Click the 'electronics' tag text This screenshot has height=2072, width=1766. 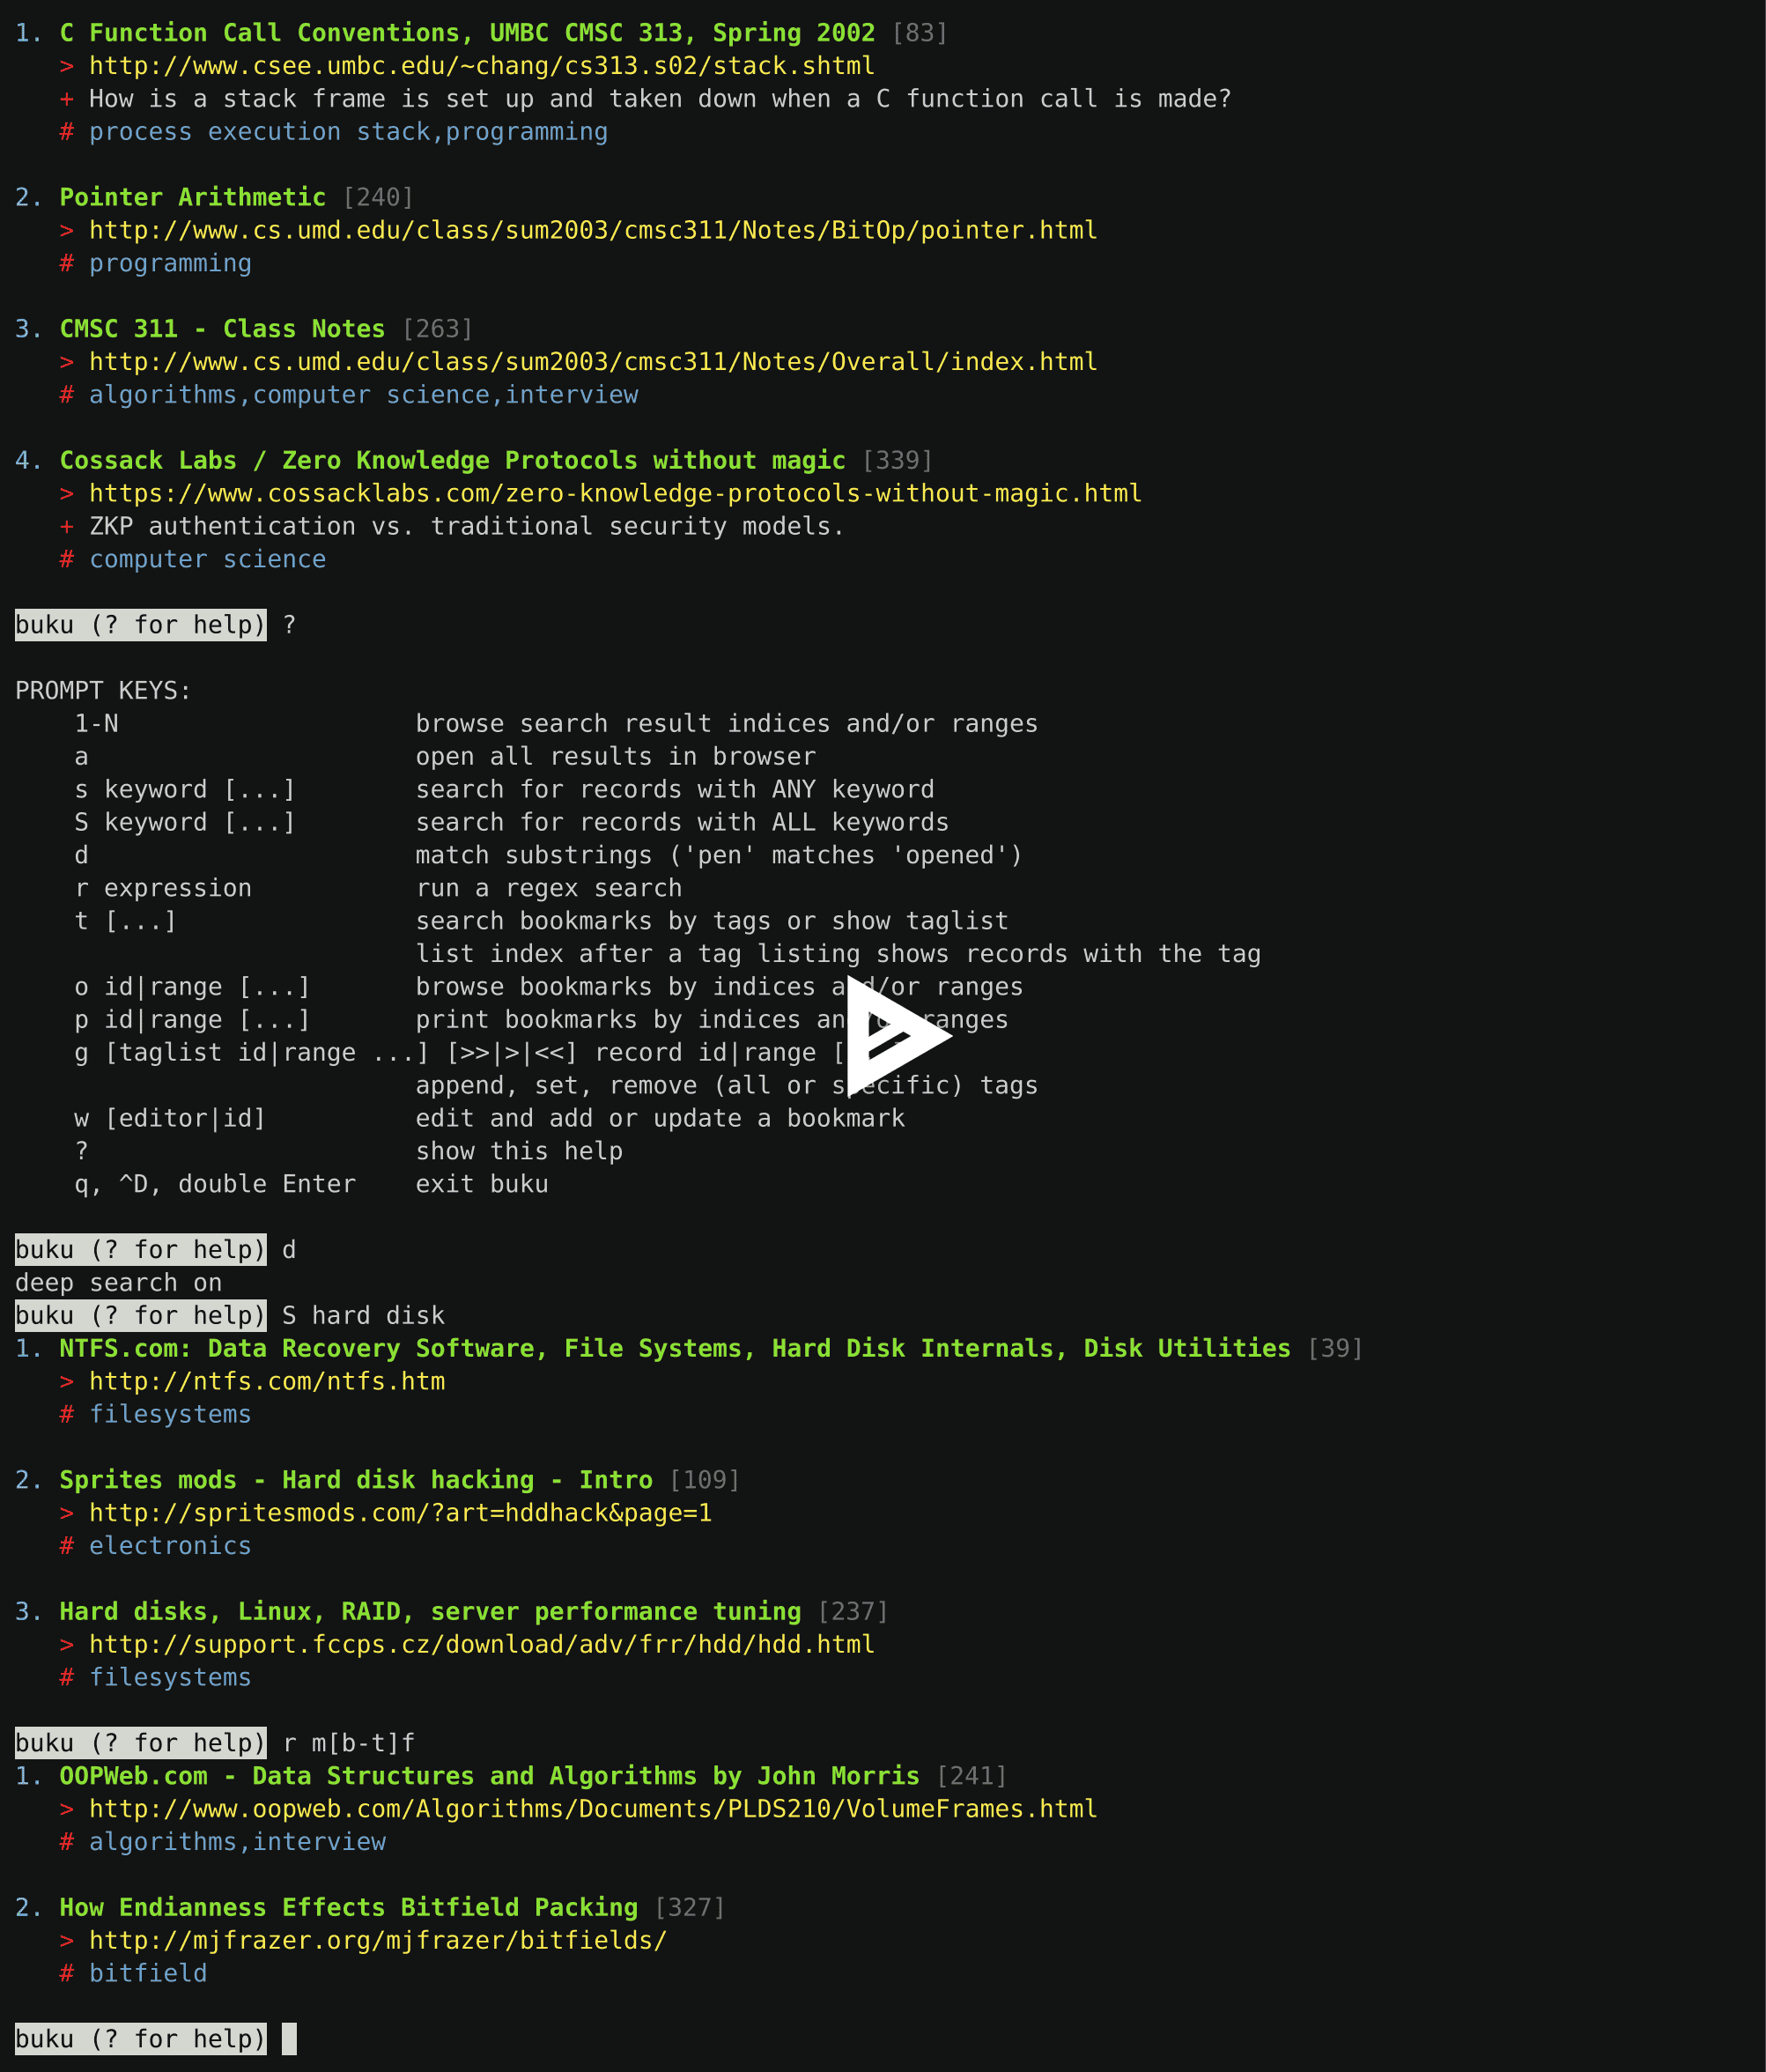(170, 1546)
